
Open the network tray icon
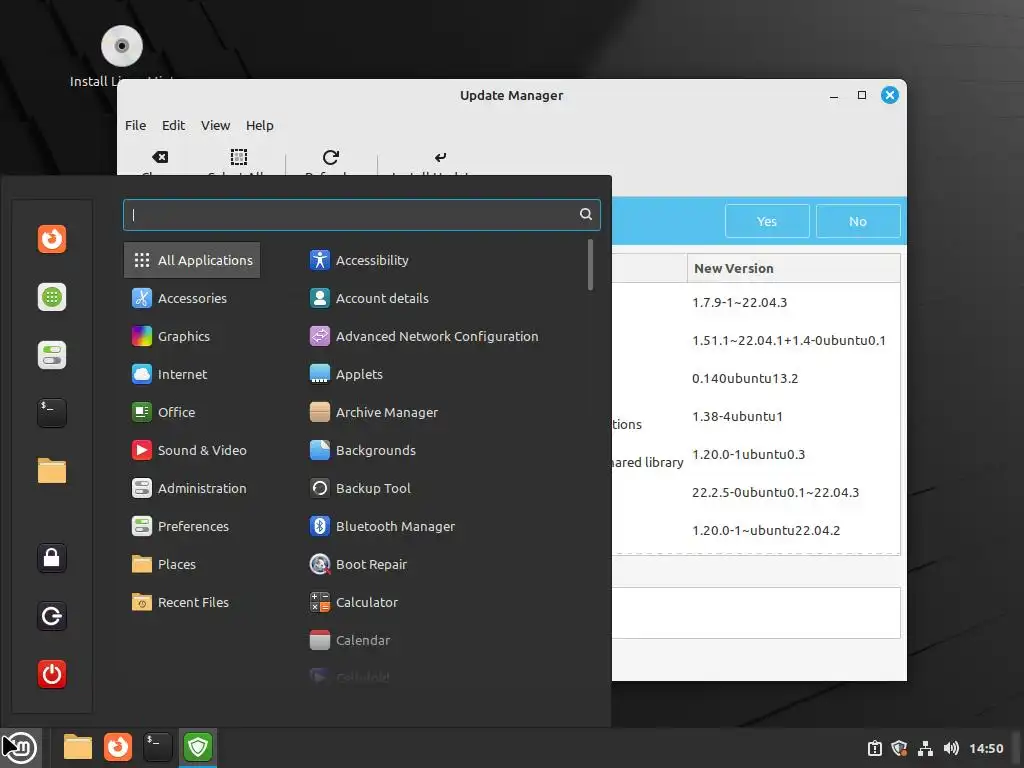tap(925, 748)
